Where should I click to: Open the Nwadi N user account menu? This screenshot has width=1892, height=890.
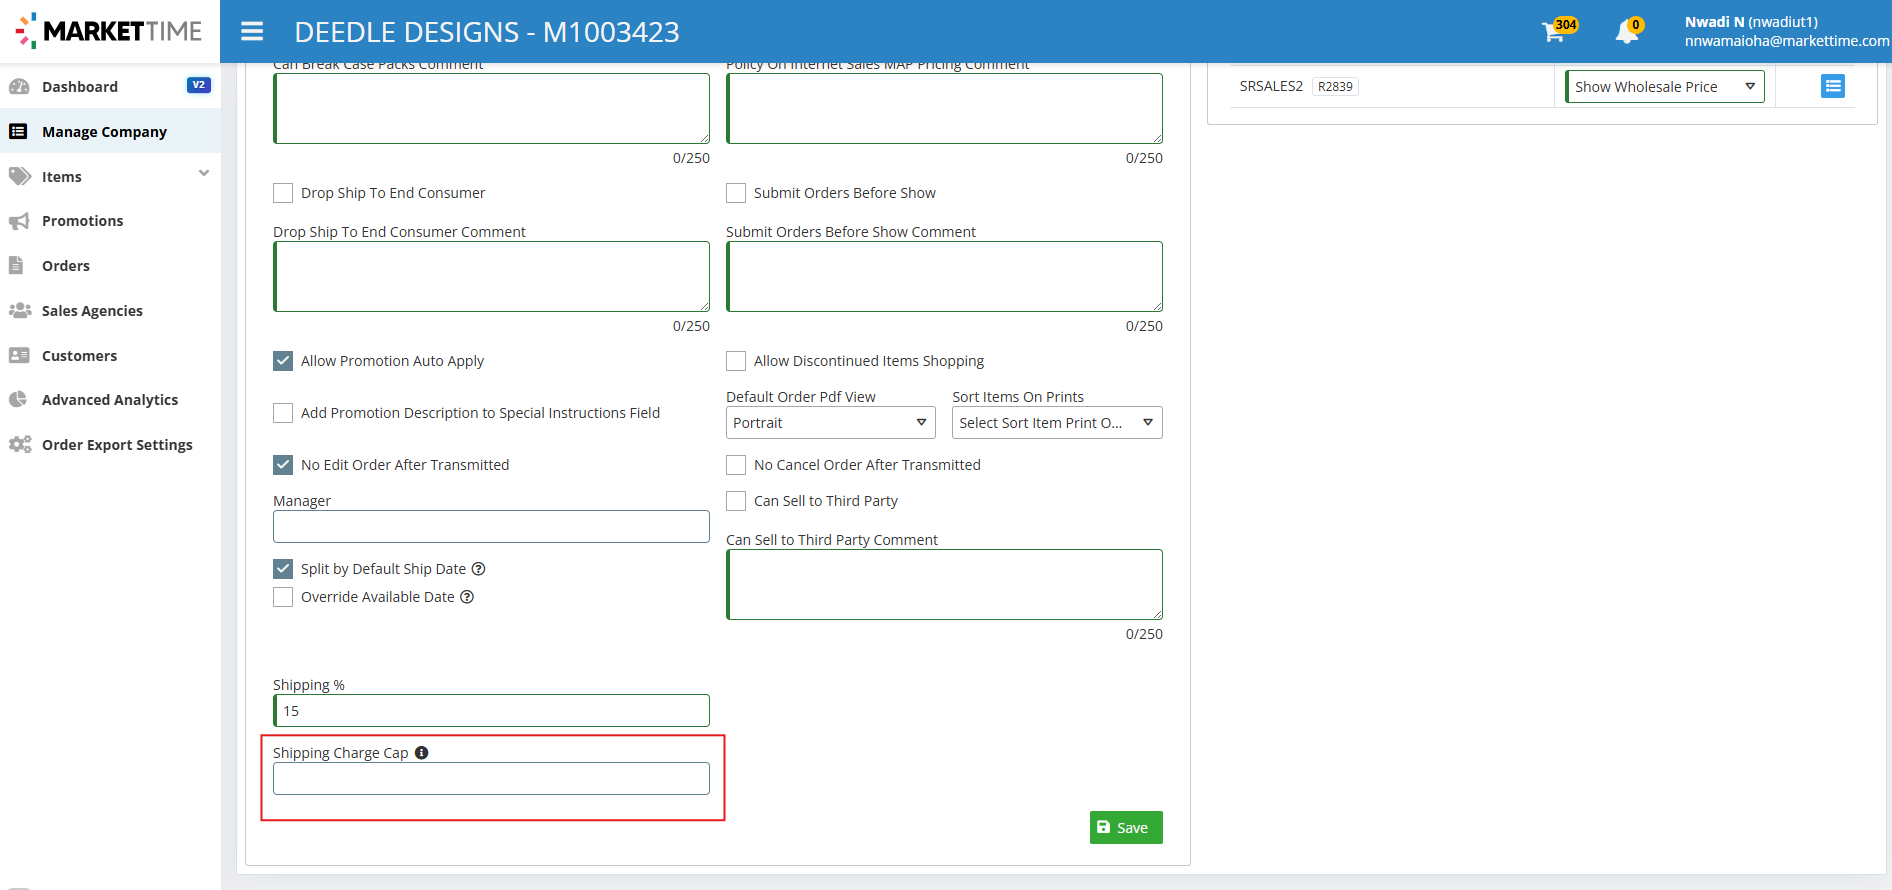coord(1786,31)
